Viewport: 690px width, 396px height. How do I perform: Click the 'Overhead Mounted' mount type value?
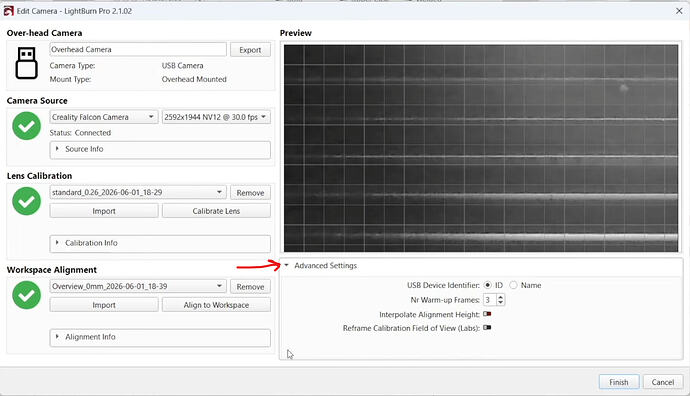(x=194, y=79)
